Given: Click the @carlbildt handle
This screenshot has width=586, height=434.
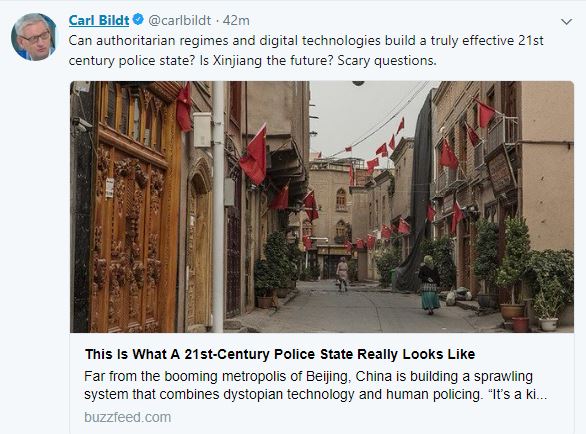Looking at the screenshot, I should click(x=179, y=20).
